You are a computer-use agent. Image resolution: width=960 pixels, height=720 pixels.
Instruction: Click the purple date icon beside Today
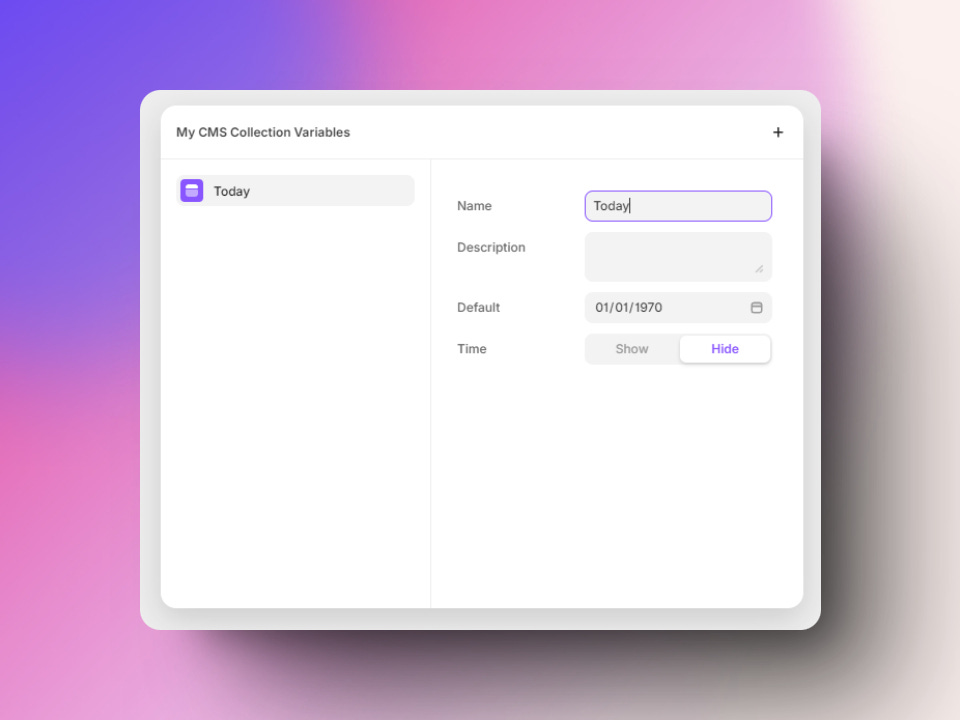click(x=192, y=190)
